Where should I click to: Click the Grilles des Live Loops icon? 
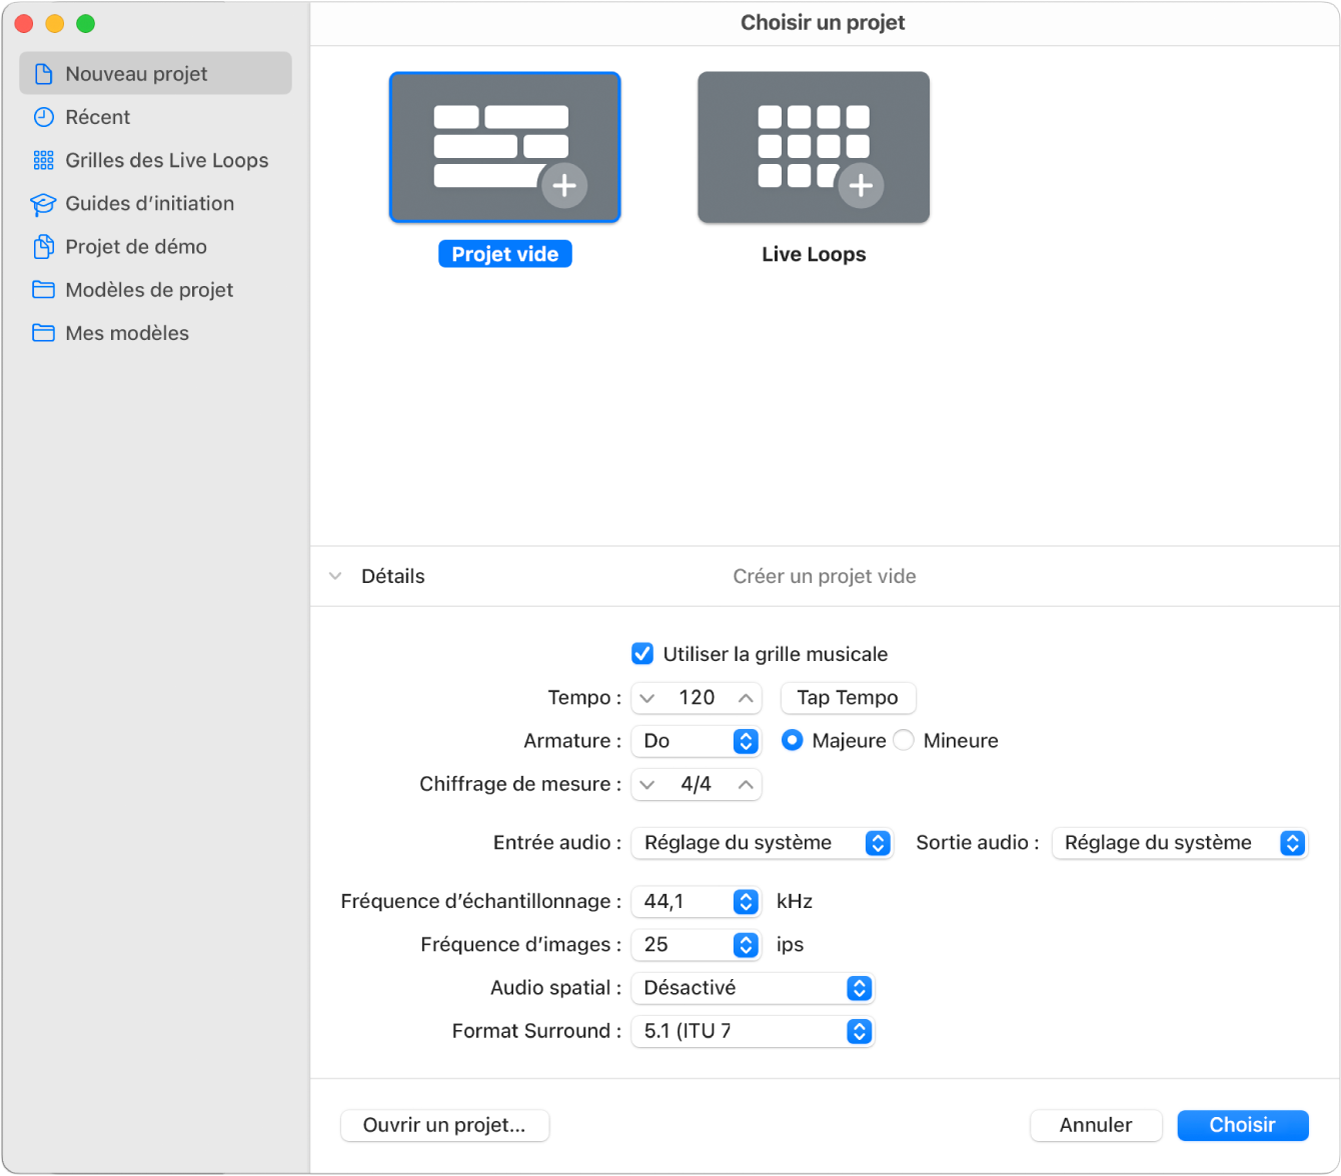(x=44, y=160)
